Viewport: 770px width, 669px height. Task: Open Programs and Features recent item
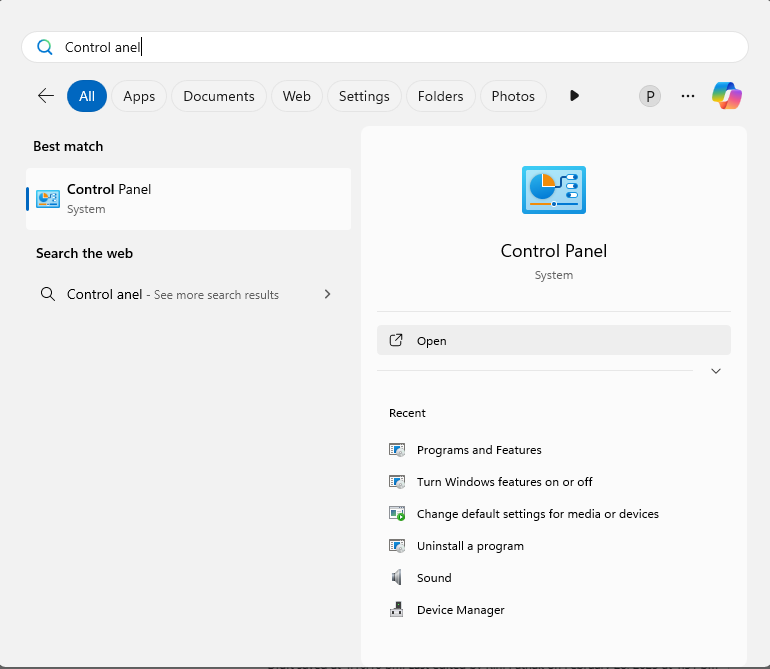(x=479, y=450)
